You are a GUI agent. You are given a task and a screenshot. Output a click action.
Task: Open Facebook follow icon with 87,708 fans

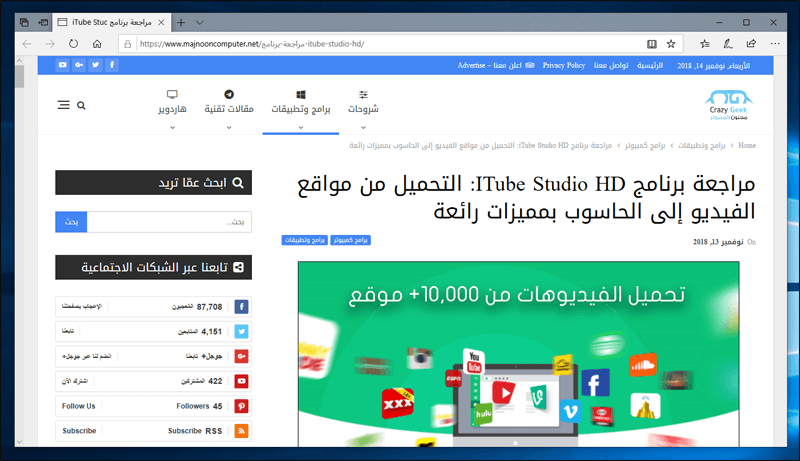[x=241, y=306]
